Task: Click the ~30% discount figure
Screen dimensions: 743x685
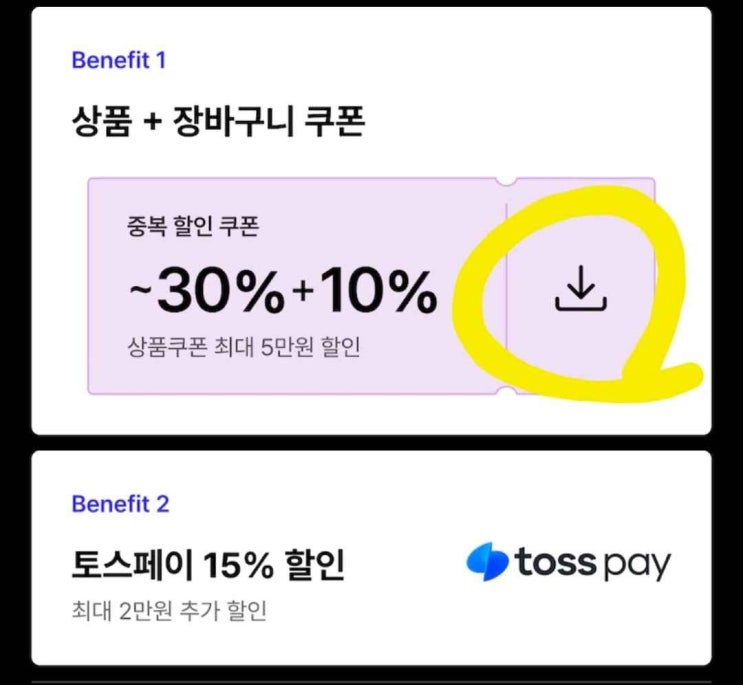Action: (x=208, y=290)
